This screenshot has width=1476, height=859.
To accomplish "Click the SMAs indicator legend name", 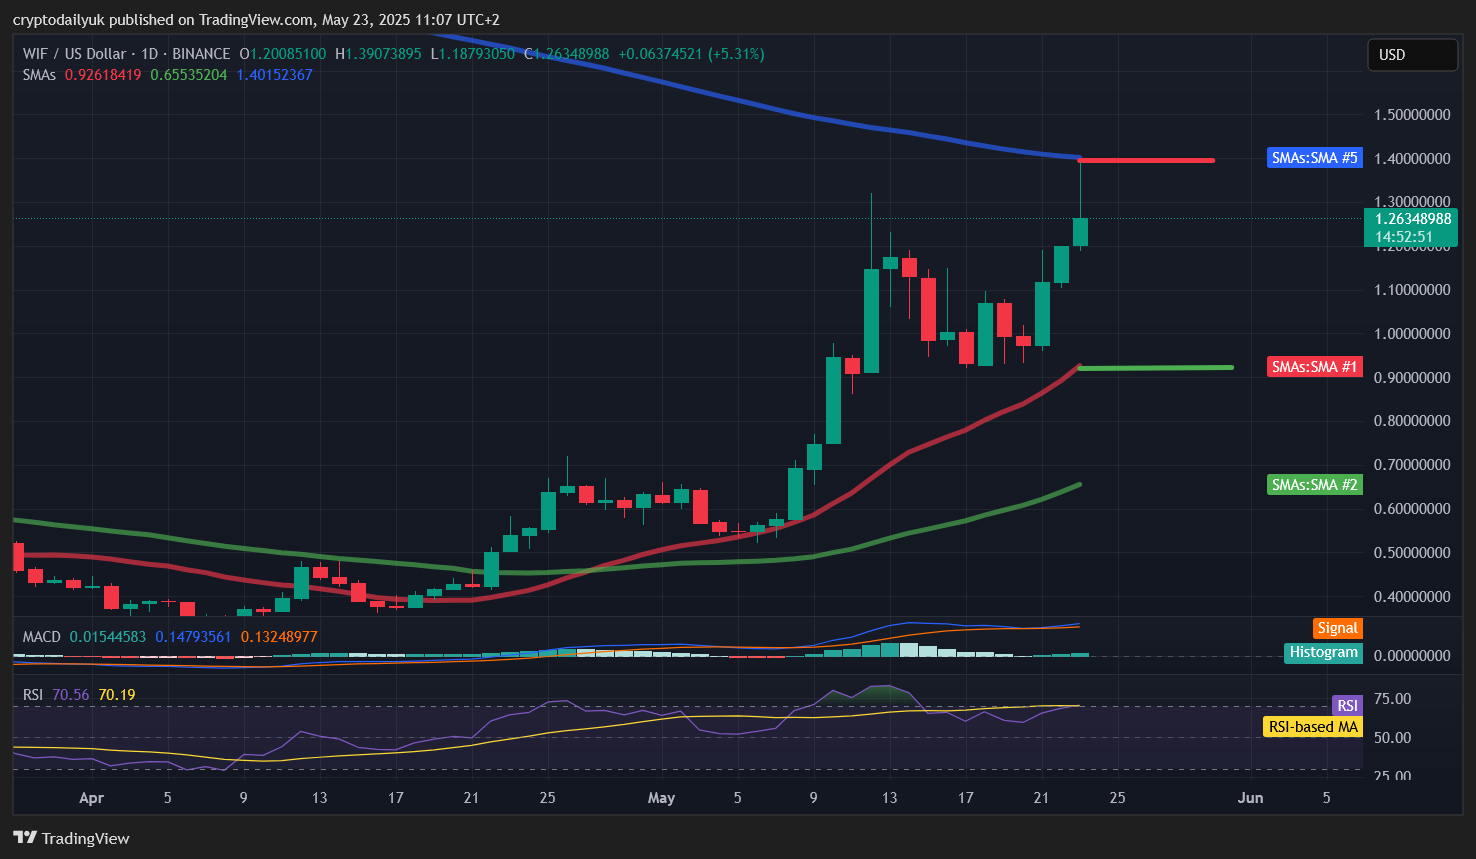I will click(39, 75).
